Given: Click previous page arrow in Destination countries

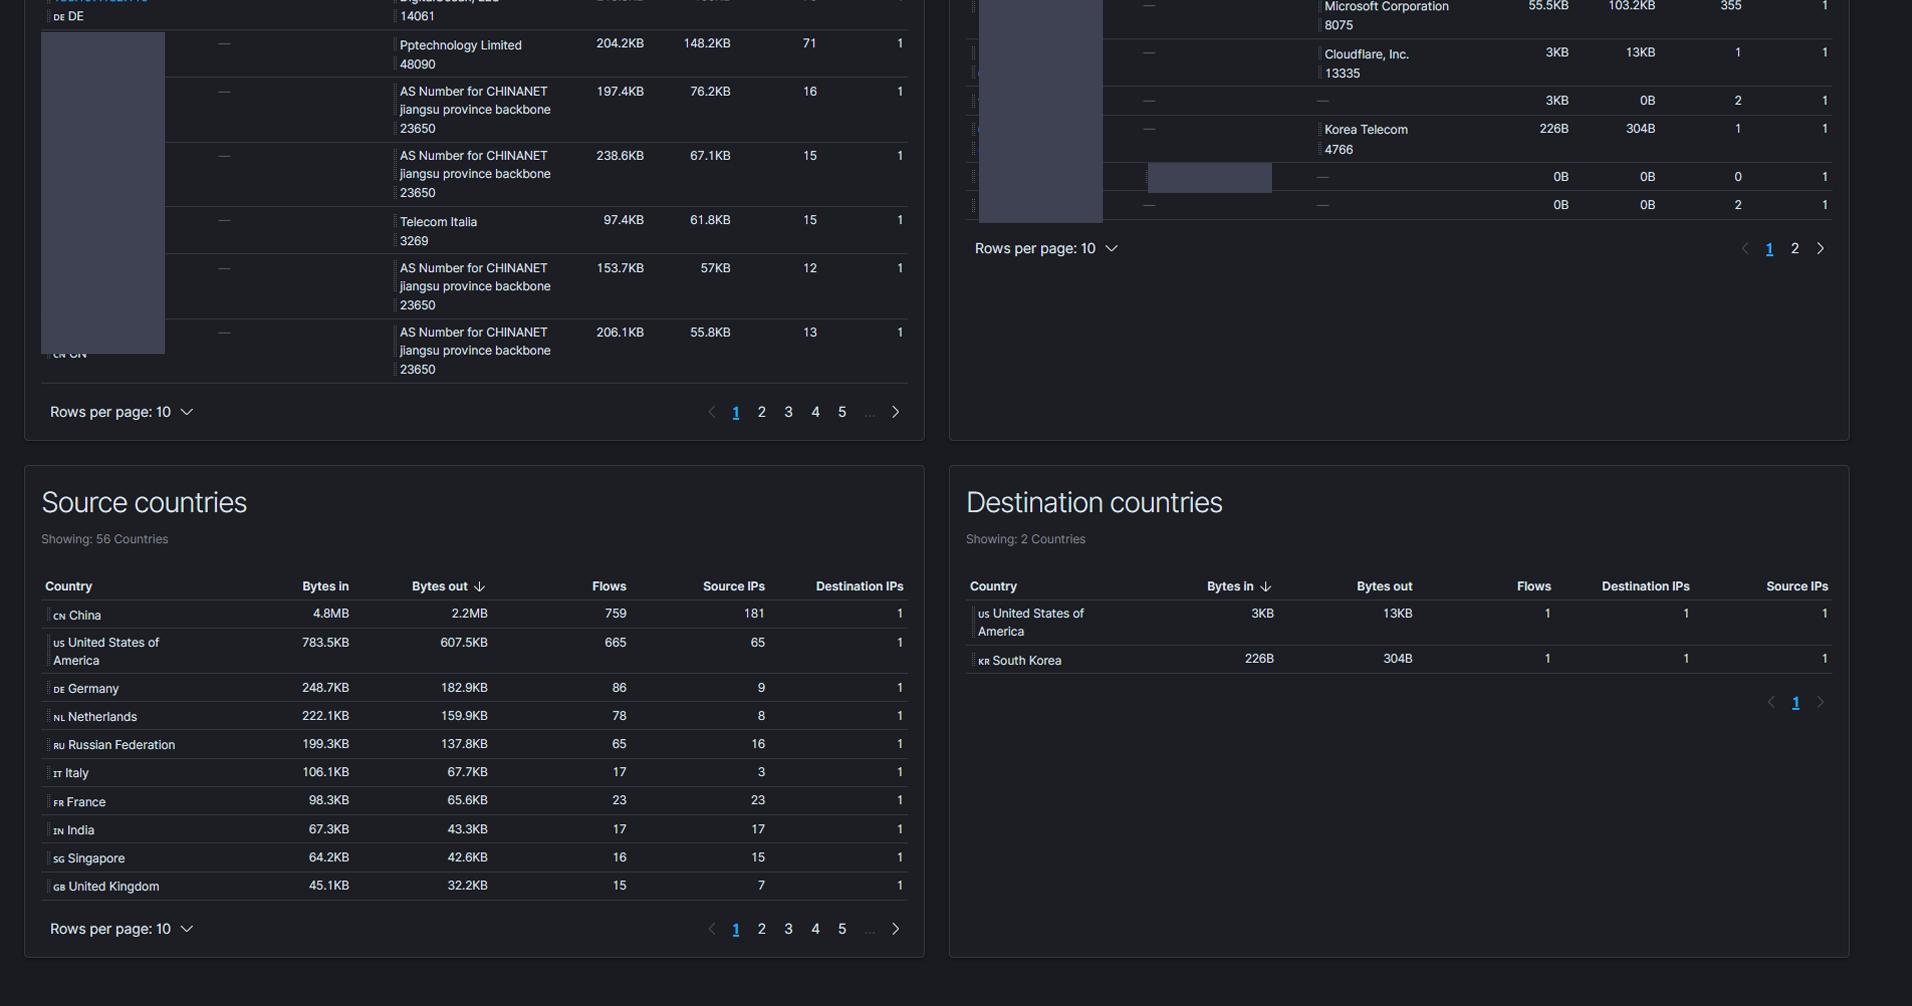Looking at the screenshot, I should point(1770,703).
